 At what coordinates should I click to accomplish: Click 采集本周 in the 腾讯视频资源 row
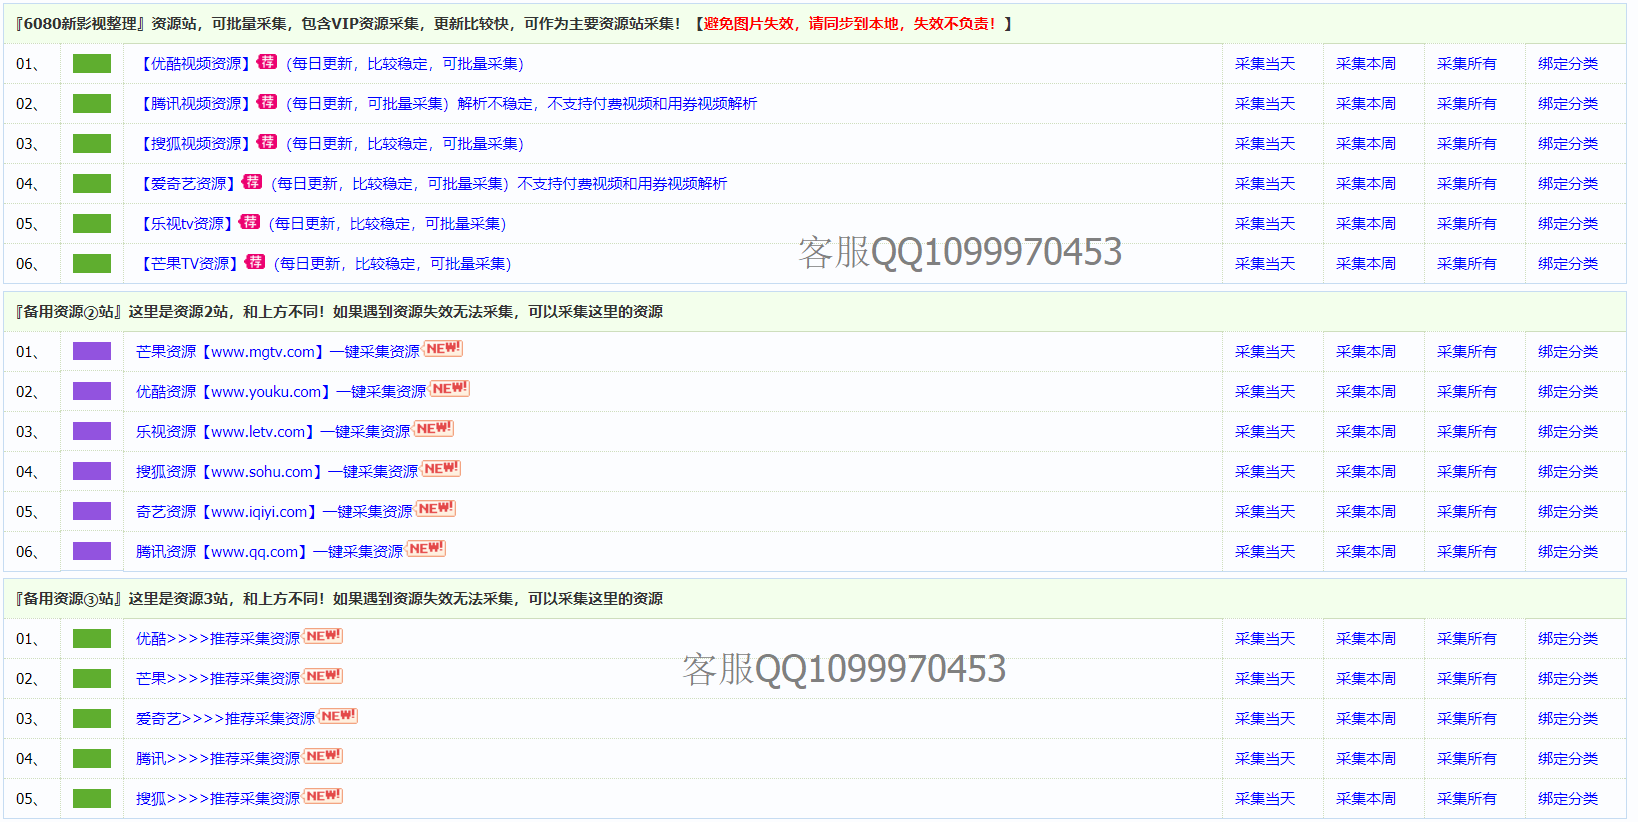click(x=1366, y=104)
